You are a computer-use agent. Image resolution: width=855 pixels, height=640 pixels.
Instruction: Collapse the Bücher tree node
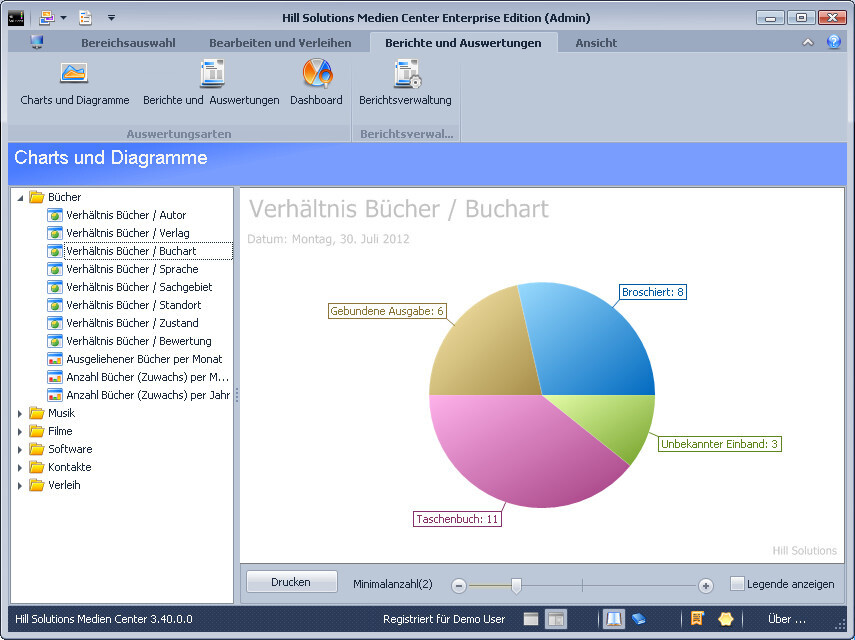[20, 198]
